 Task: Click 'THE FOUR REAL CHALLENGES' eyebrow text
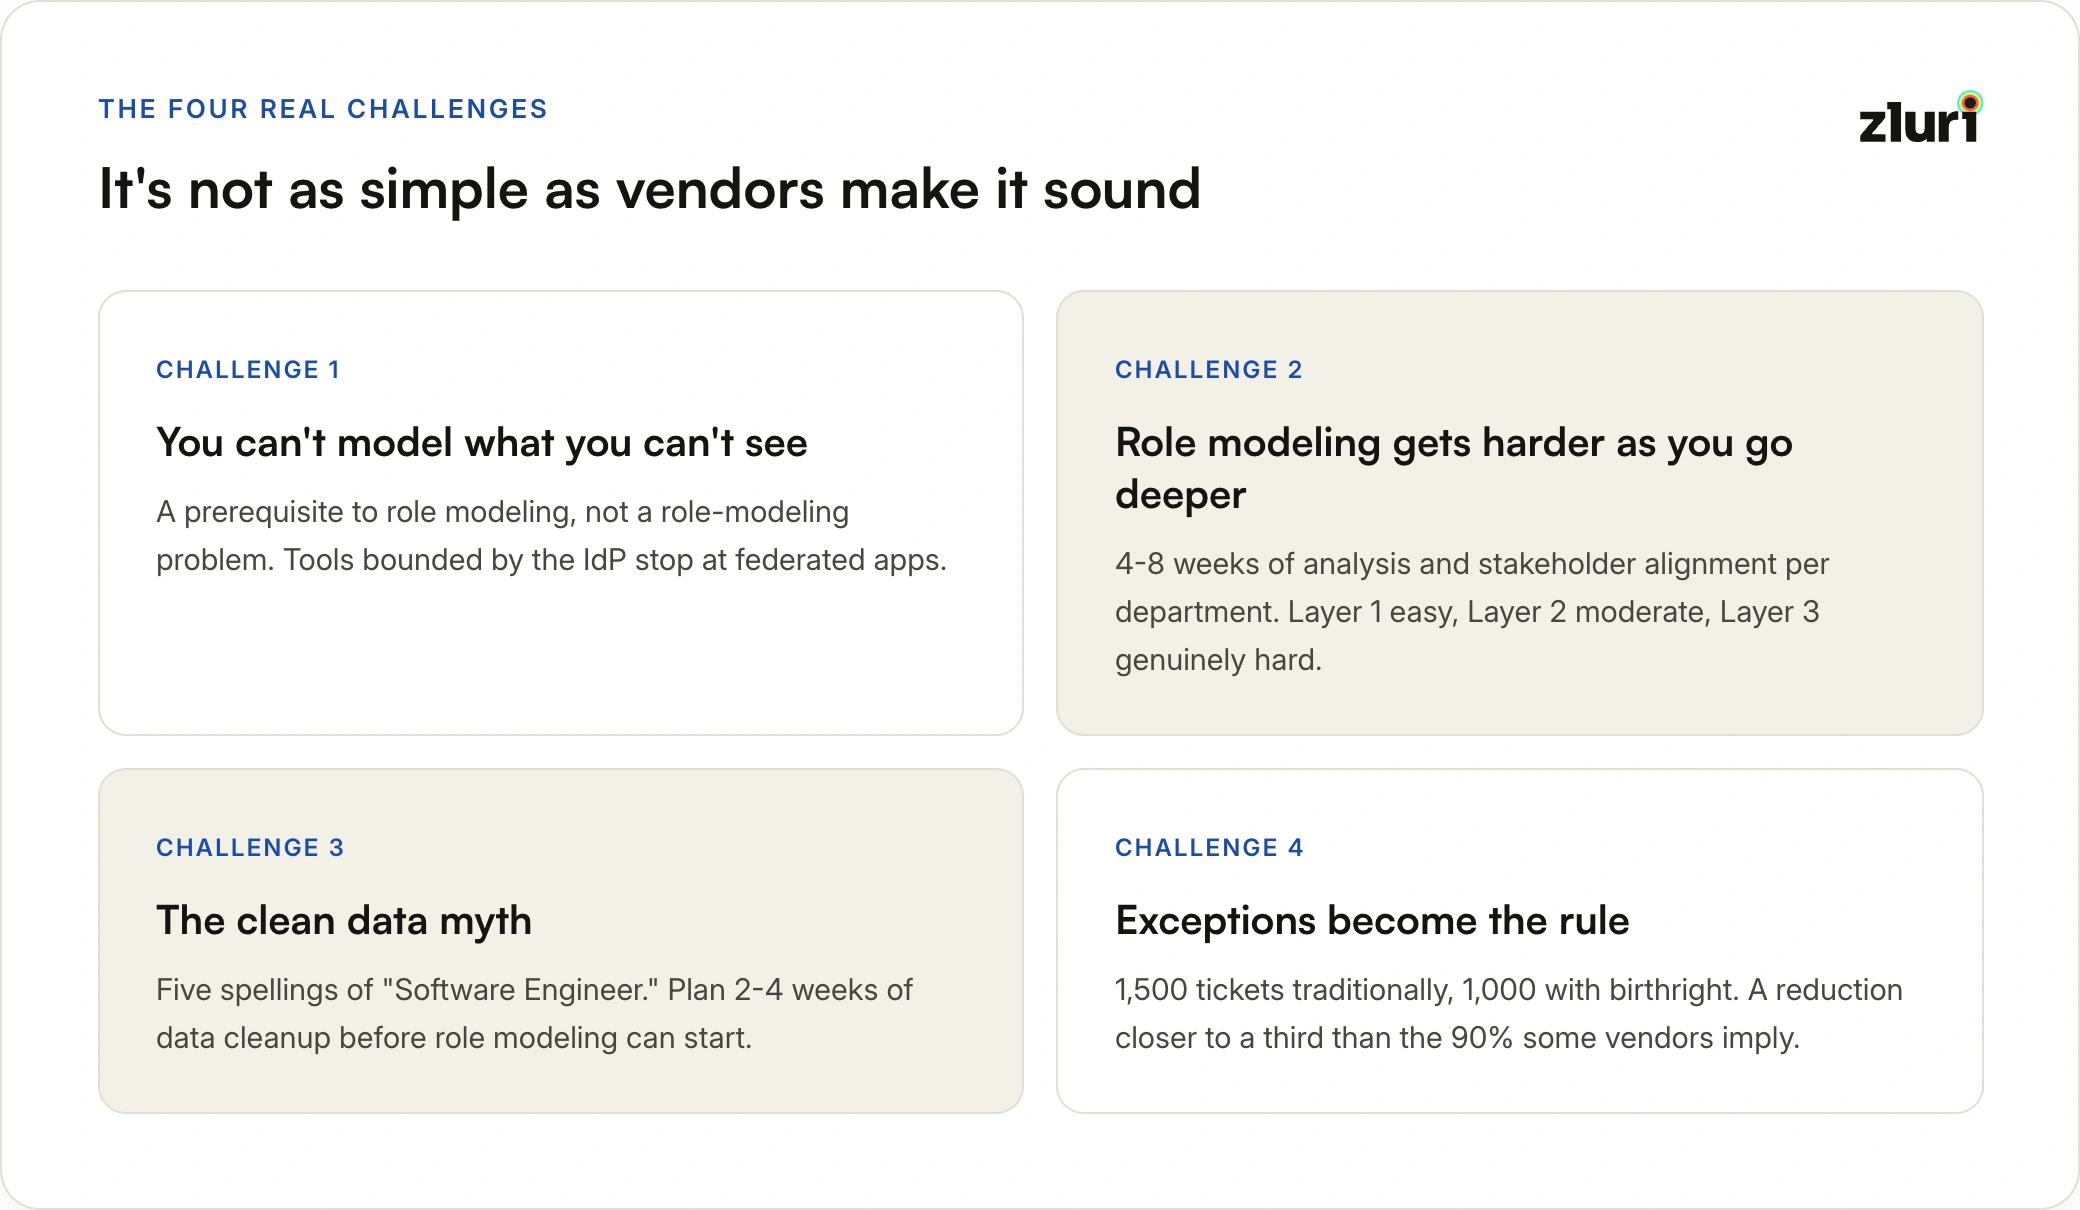coord(323,109)
